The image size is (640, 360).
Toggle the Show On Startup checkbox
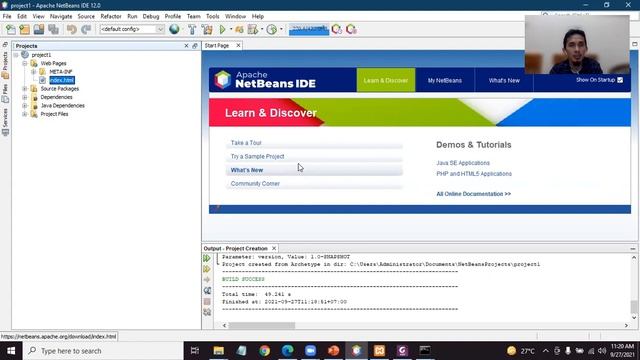tap(620, 80)
